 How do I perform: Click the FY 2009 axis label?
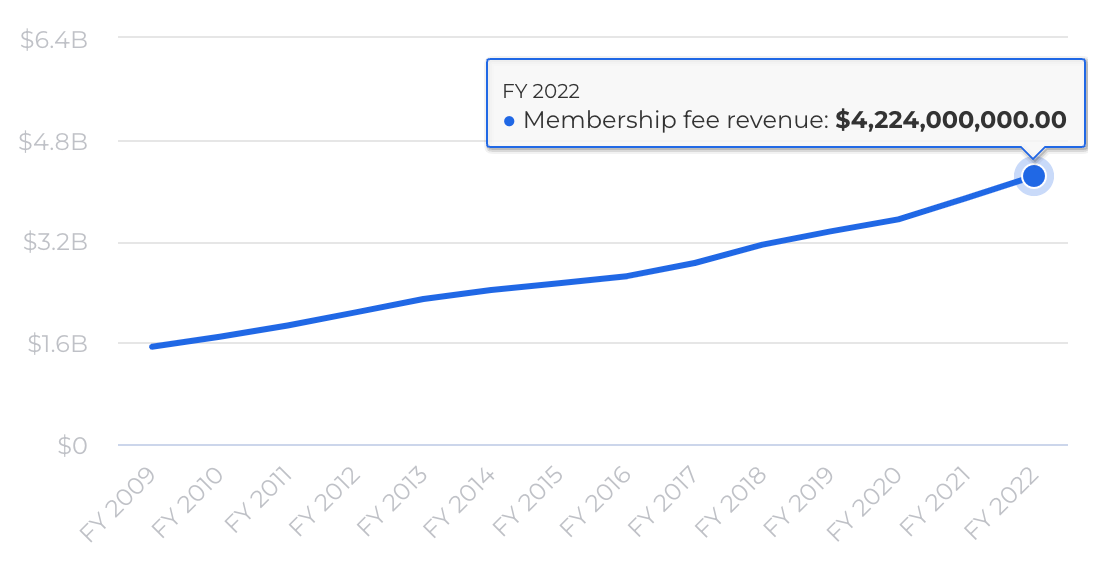[x=117, y=505]
